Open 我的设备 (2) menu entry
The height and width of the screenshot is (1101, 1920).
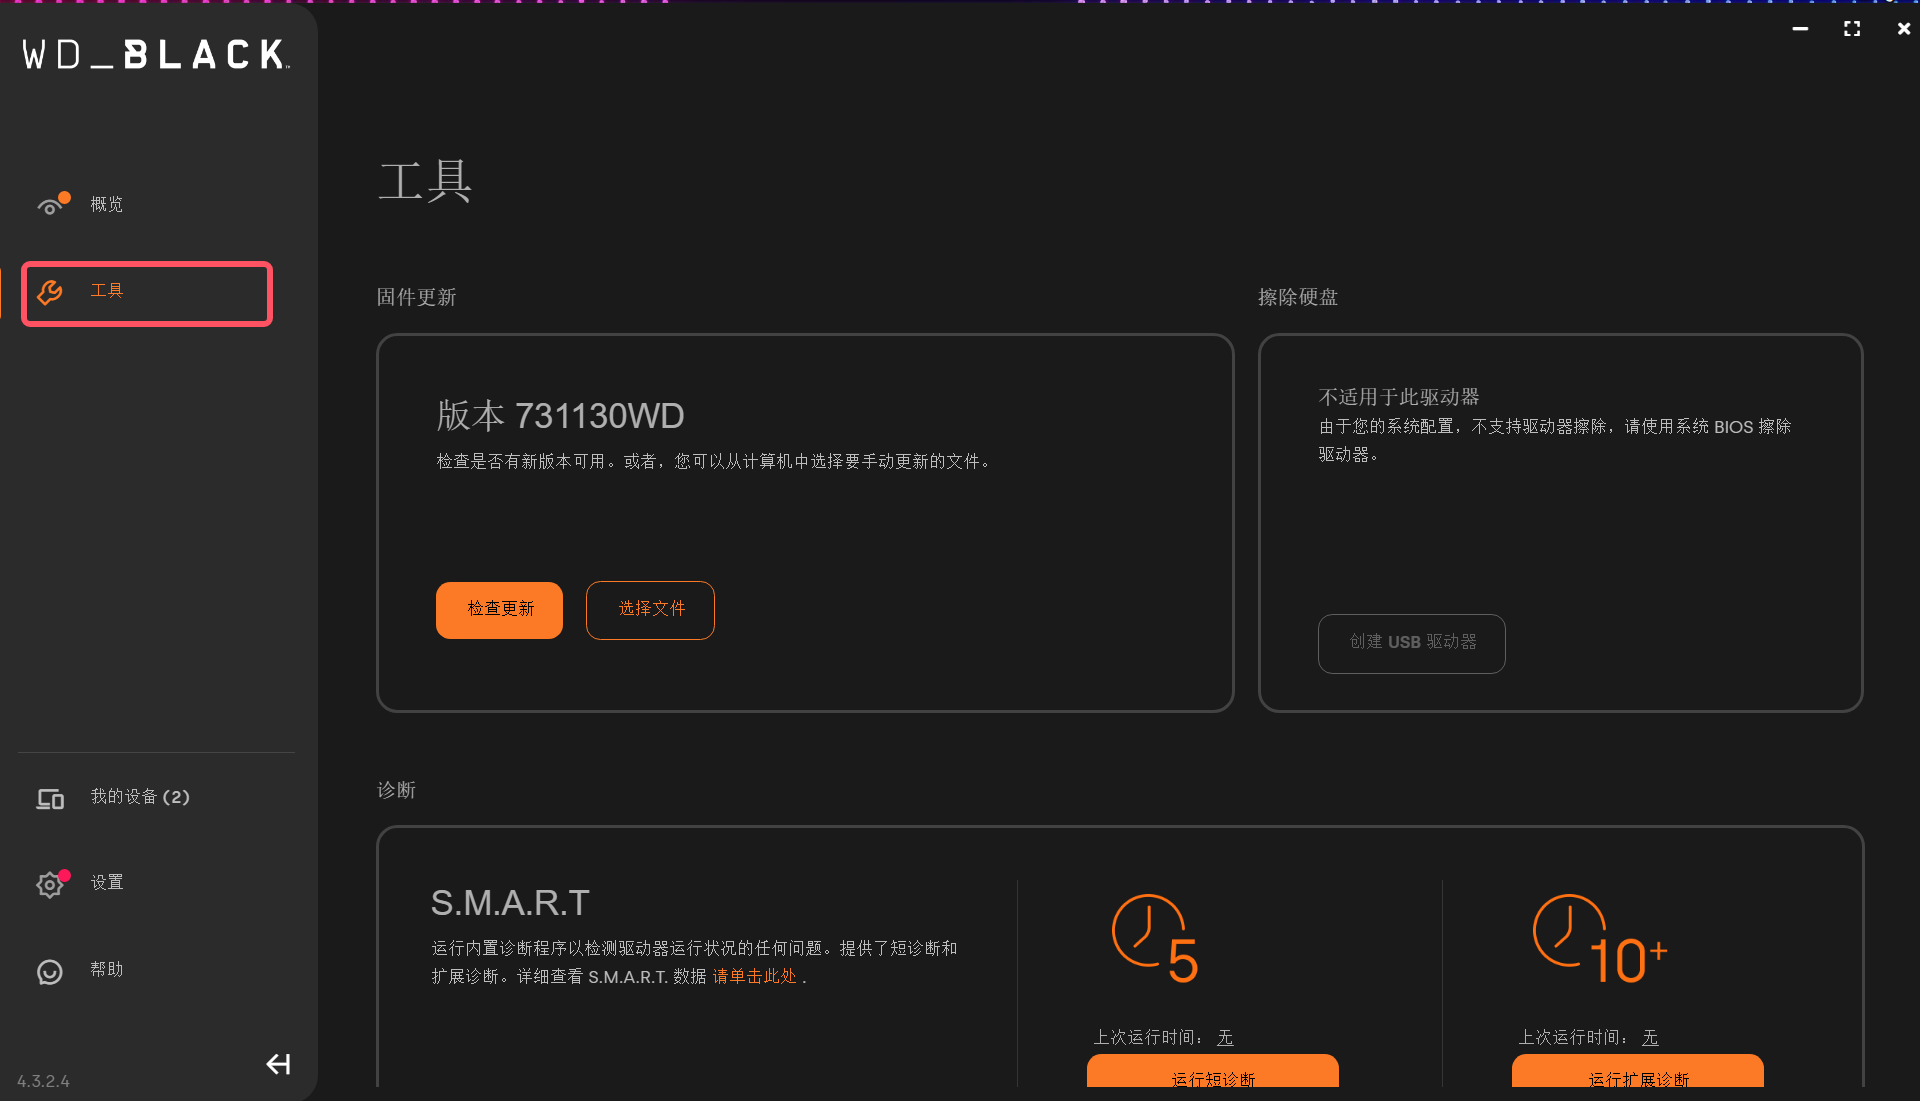140,797
